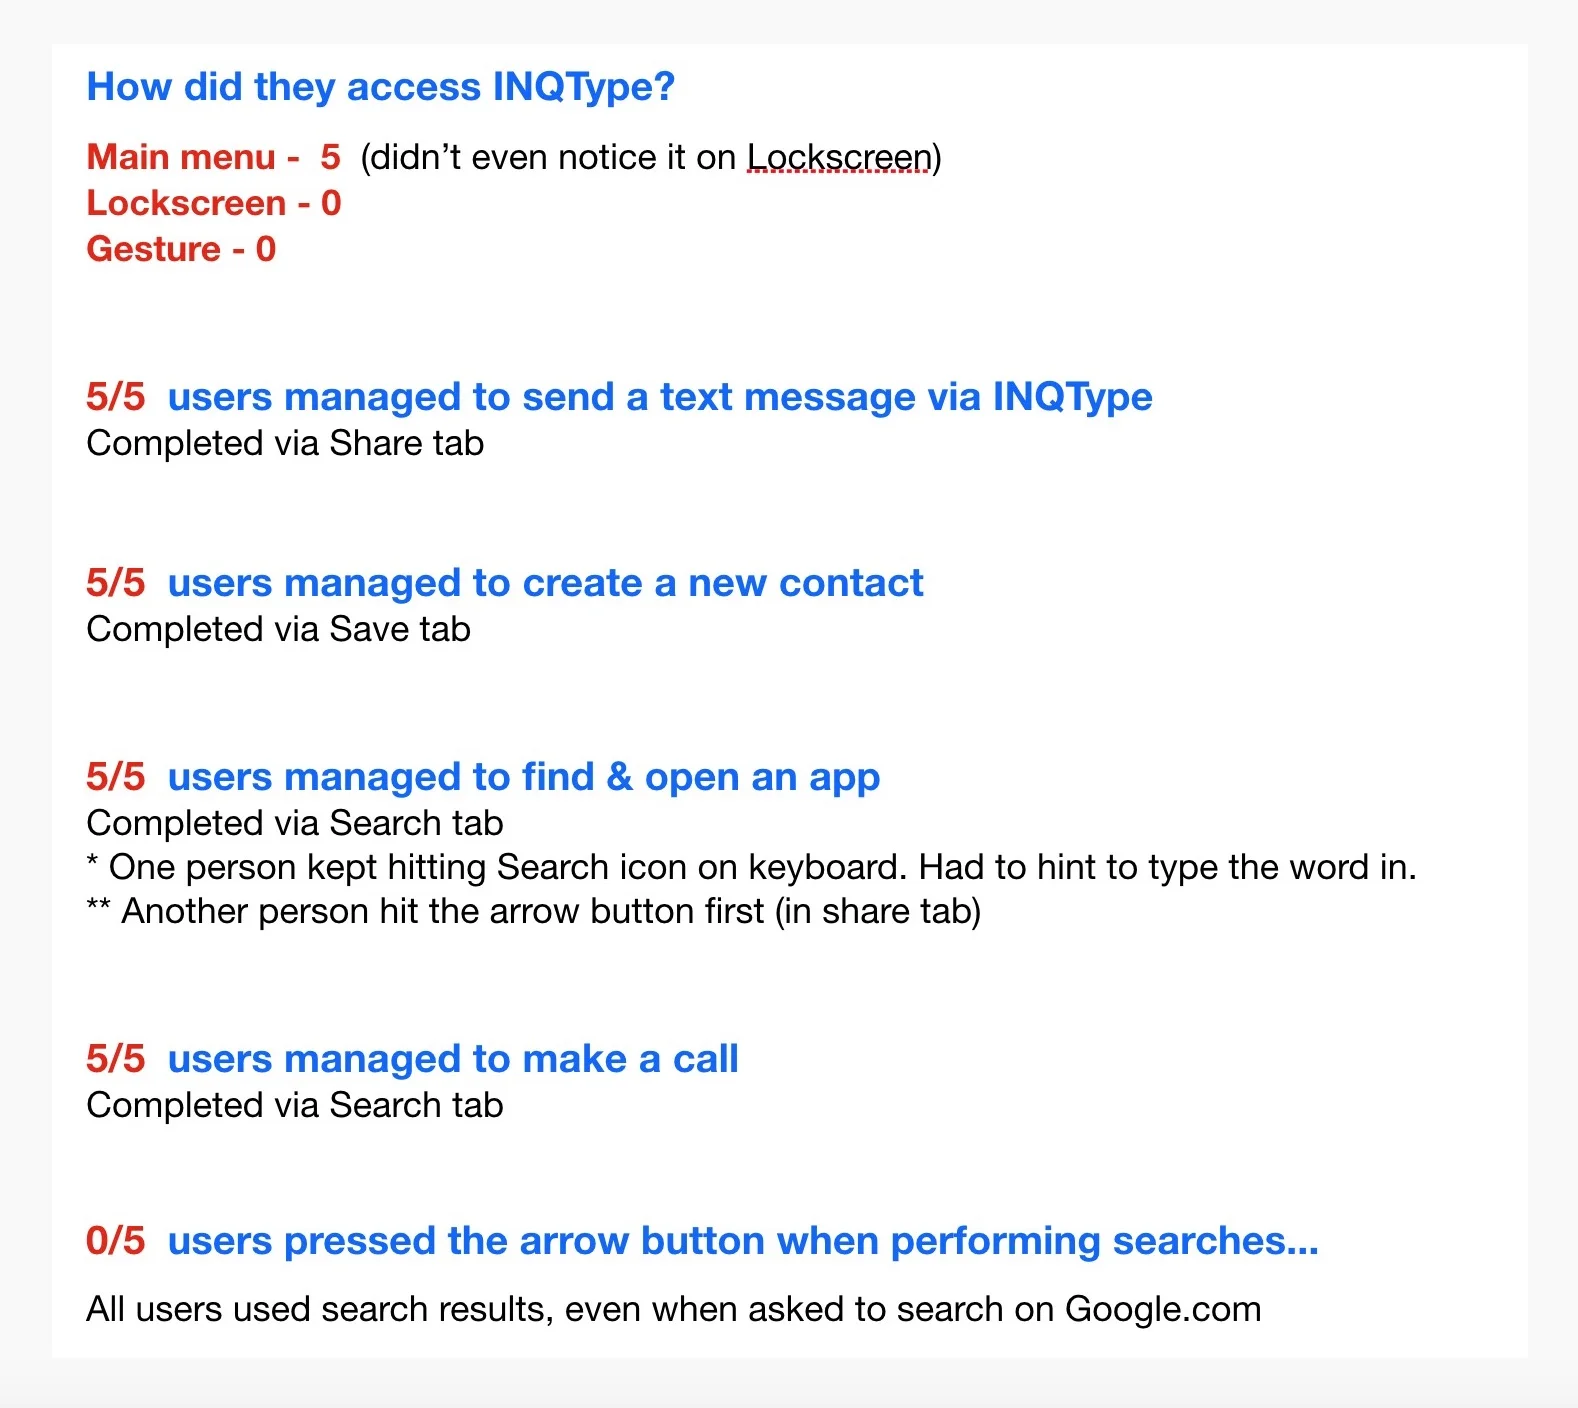Click the red '5/5' before 'send a text message'
The height and width of the screenshot is (1408, 1578).
116,397
